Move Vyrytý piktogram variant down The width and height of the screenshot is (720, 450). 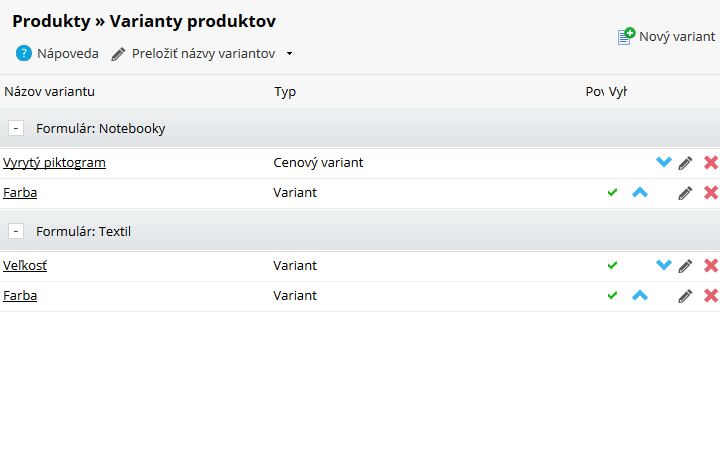[663, 162]
